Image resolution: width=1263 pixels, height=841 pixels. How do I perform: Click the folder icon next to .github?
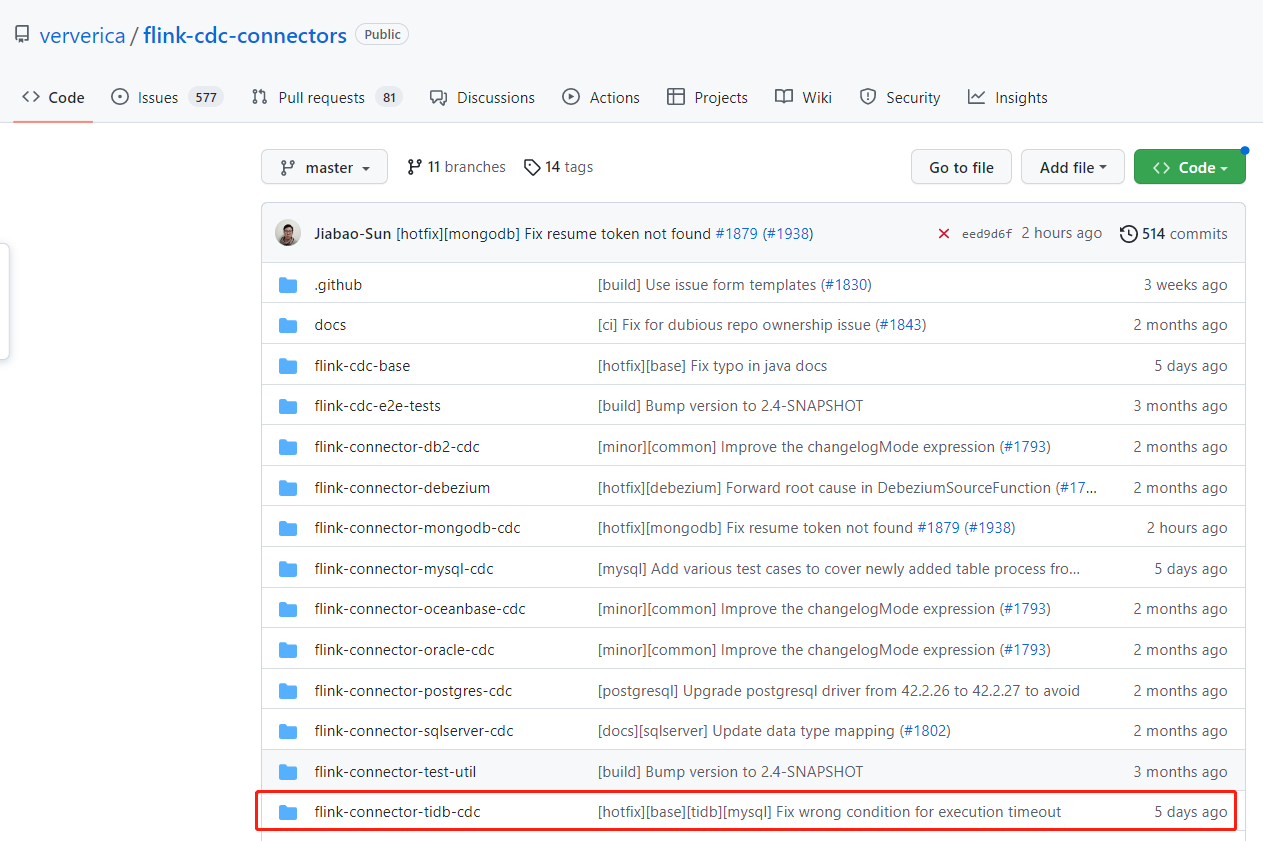coord(288,285)
